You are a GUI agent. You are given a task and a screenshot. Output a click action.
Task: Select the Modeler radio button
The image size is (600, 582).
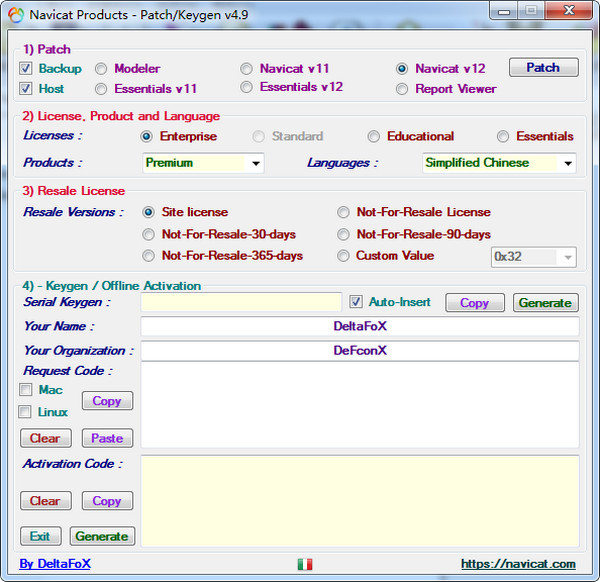pos(101,69)
